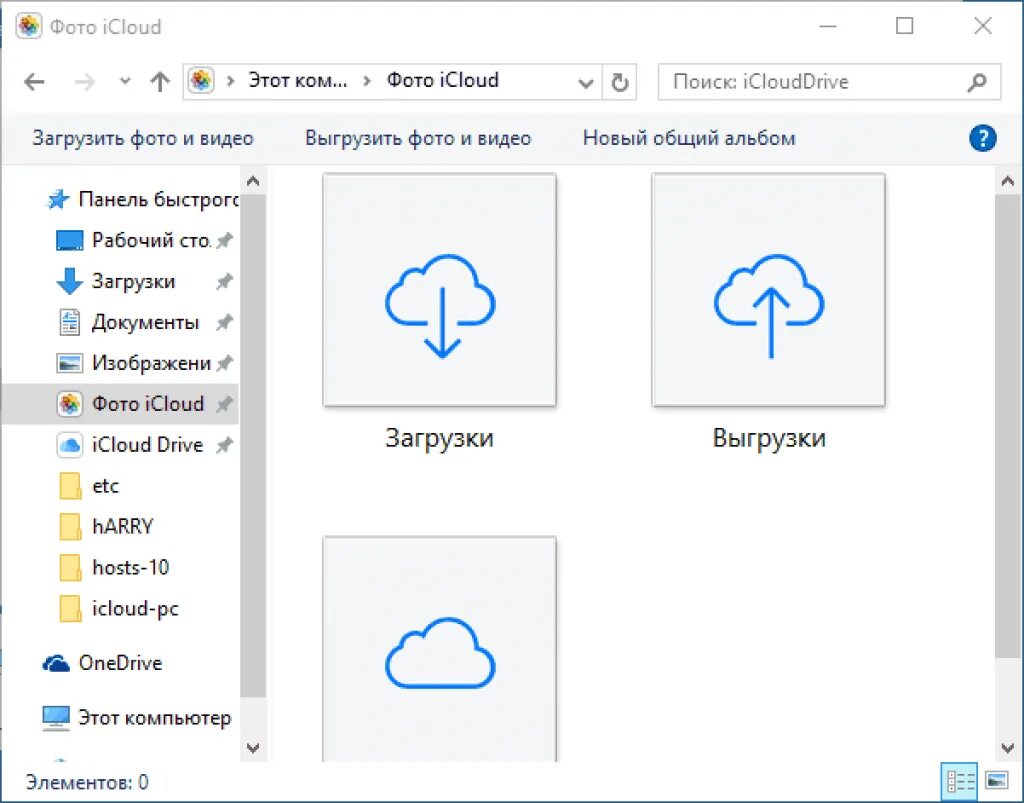
Task: Open Изображения in sidebar
Action: coord(133,363)
